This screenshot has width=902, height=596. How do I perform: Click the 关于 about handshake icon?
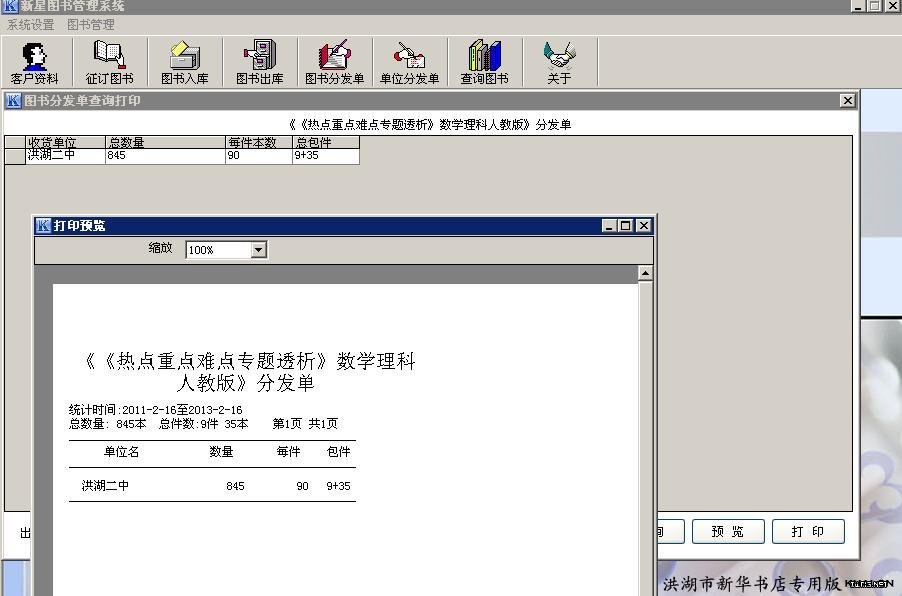coord(559,62)
